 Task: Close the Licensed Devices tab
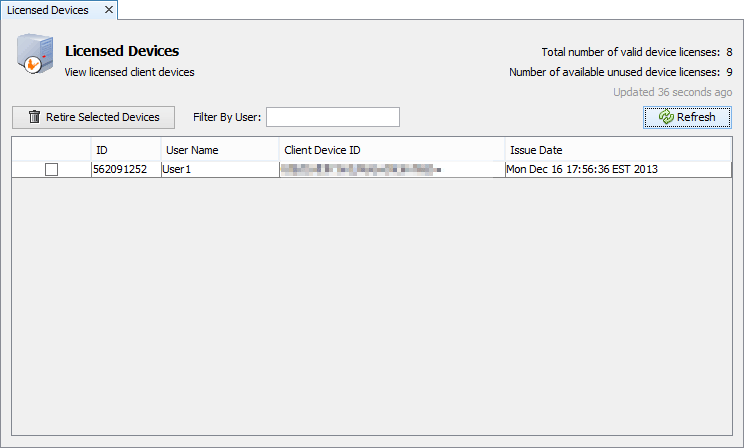tap(108, 10)
